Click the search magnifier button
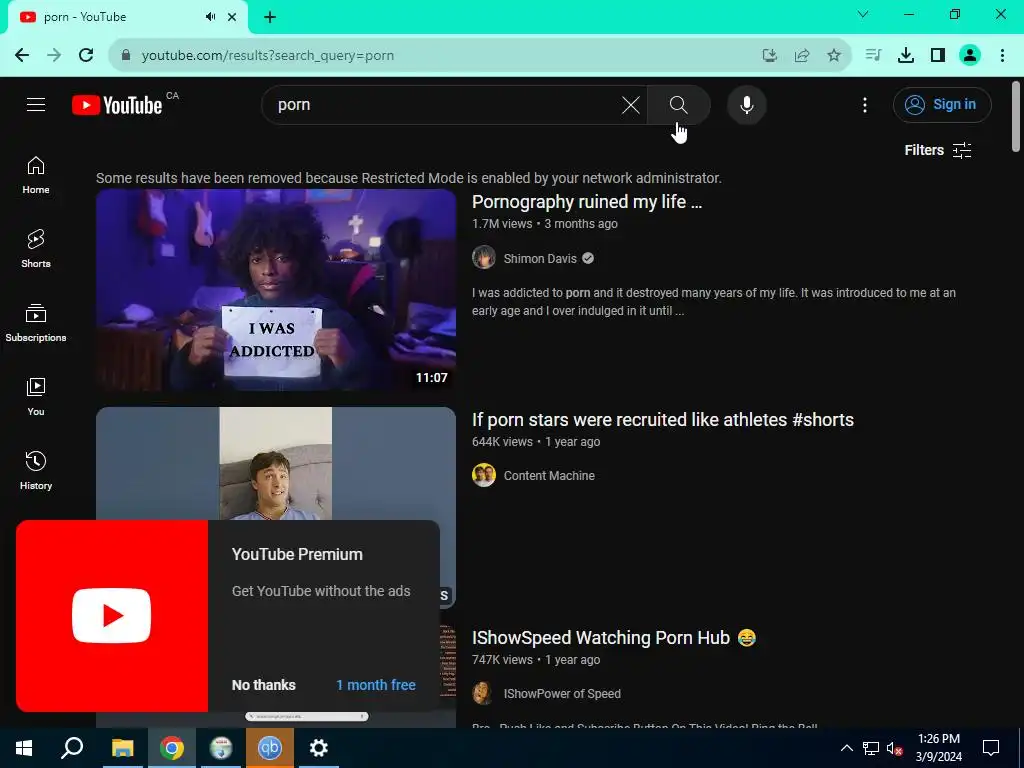Image resolution: width=1024 pixels, height=768 pixels. (679, 104)
